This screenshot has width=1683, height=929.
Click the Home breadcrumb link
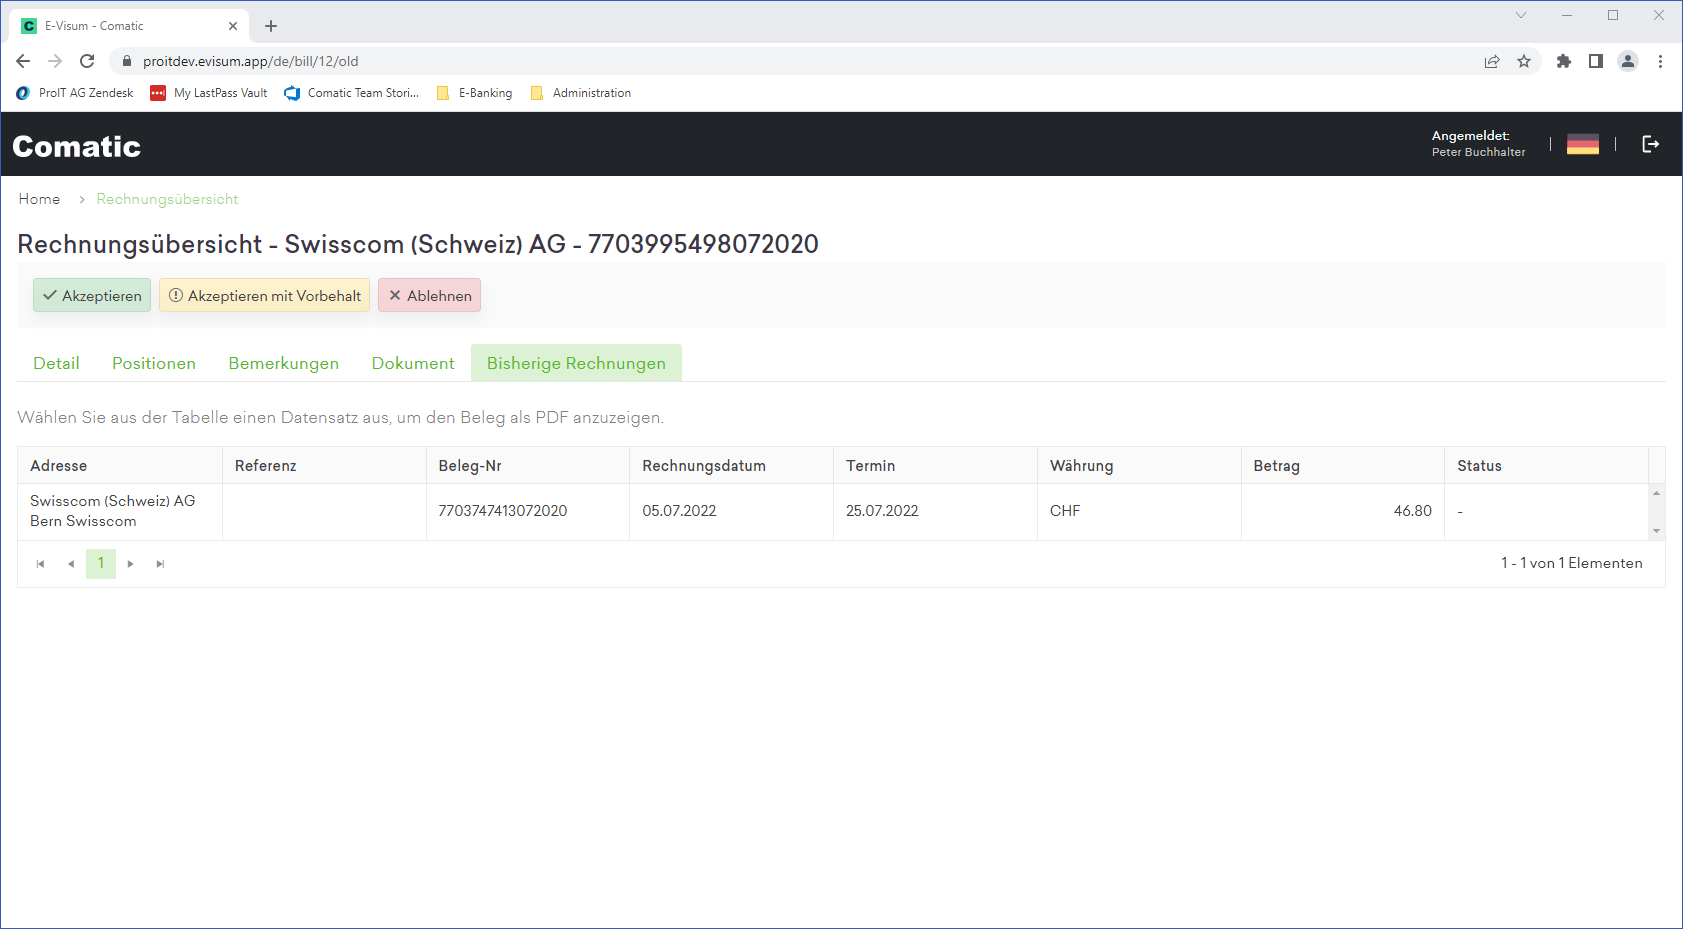(x=39, y=199)
